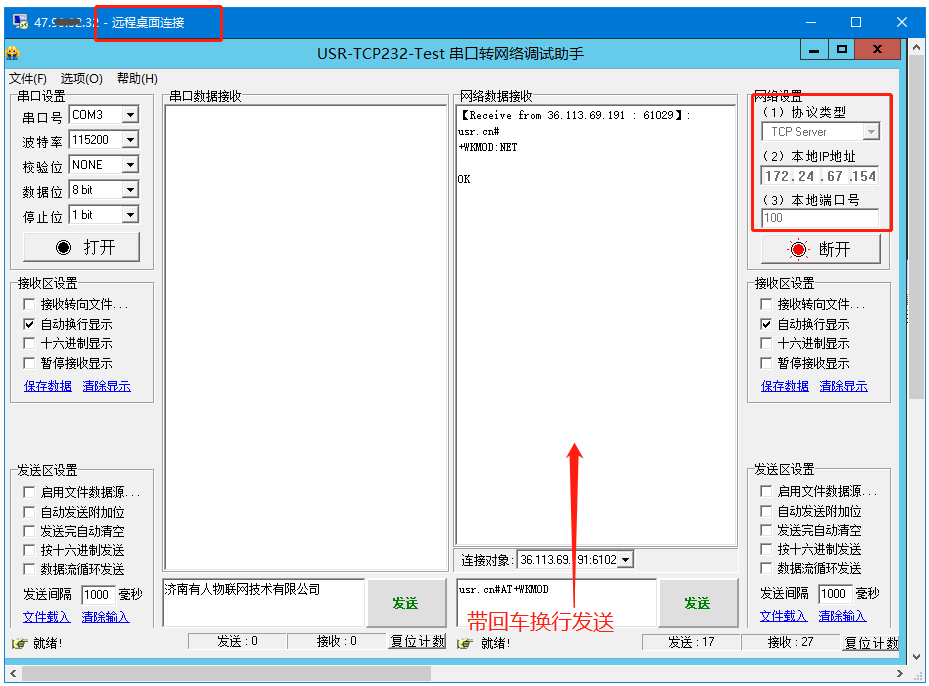Click serial side 保存数据 link
Screen dimensions: 929x686
(x=47, y=386)
